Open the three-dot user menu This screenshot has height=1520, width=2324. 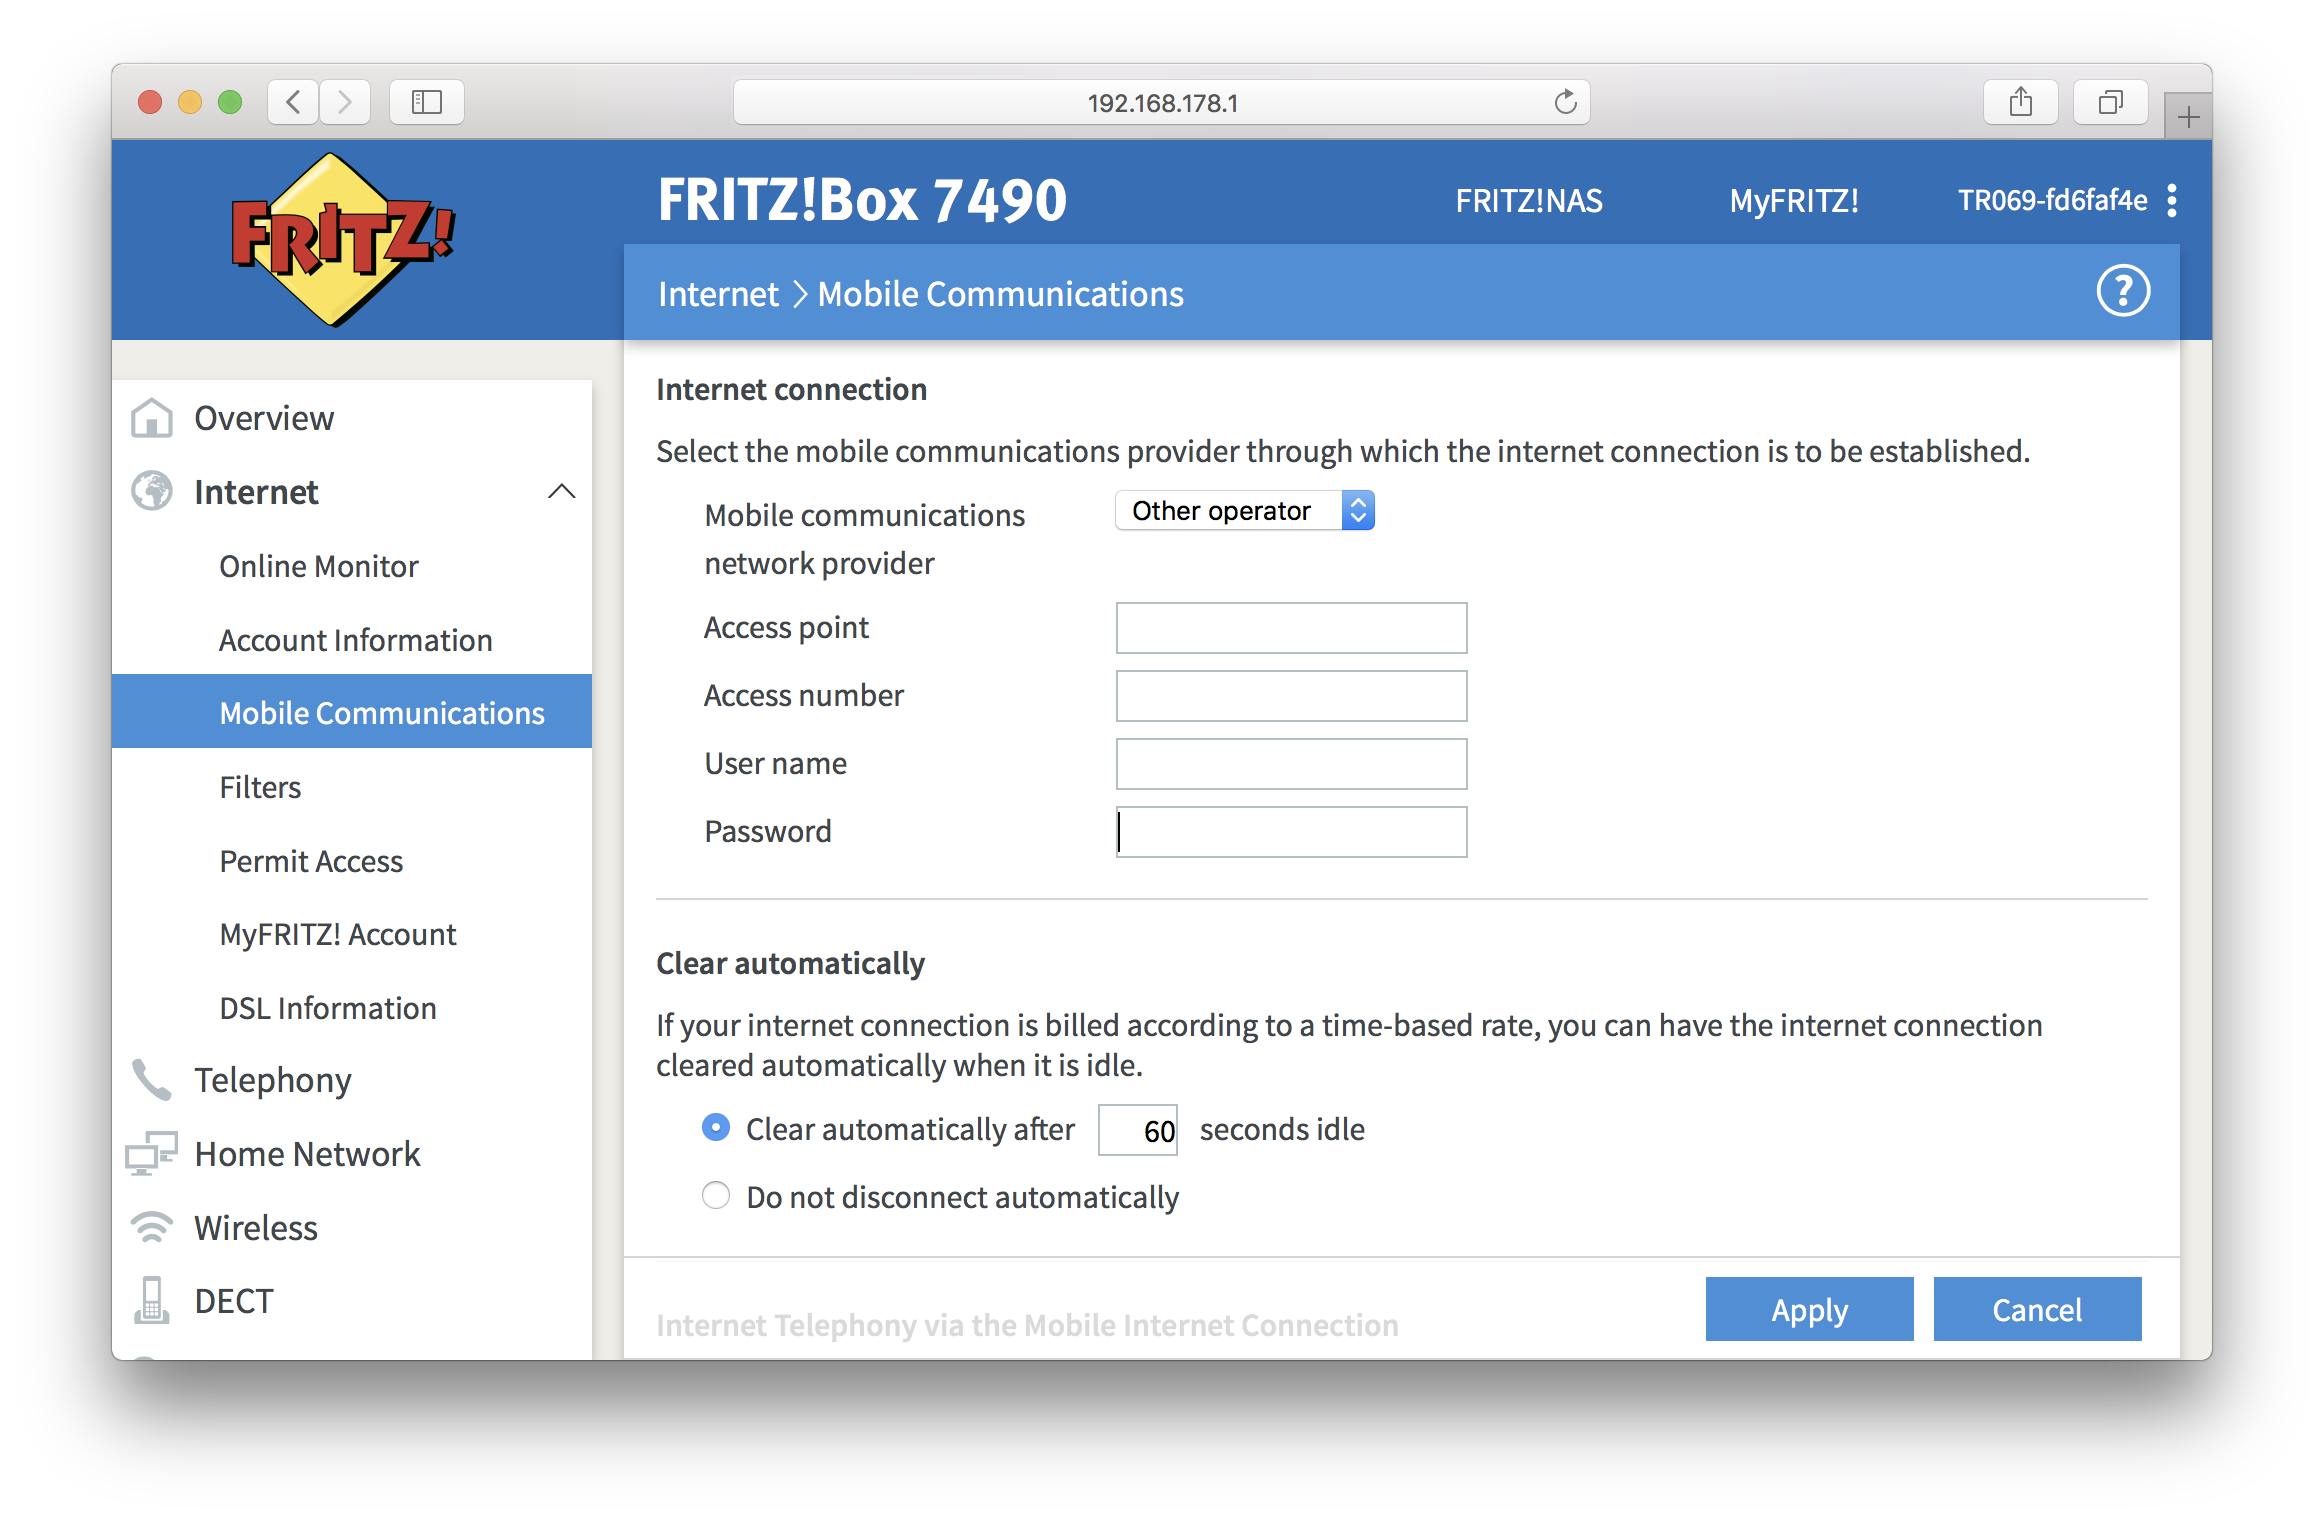click(2171, 201)
